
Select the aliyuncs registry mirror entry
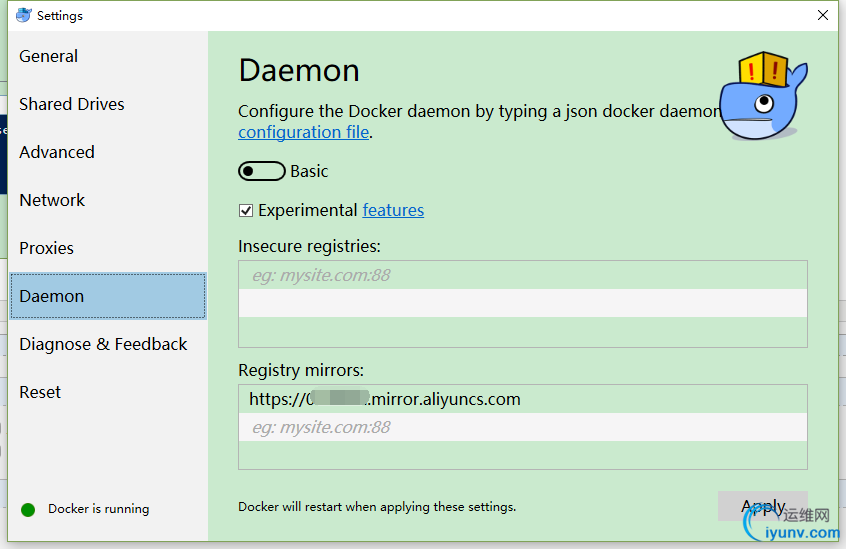(x=523, y=399)
